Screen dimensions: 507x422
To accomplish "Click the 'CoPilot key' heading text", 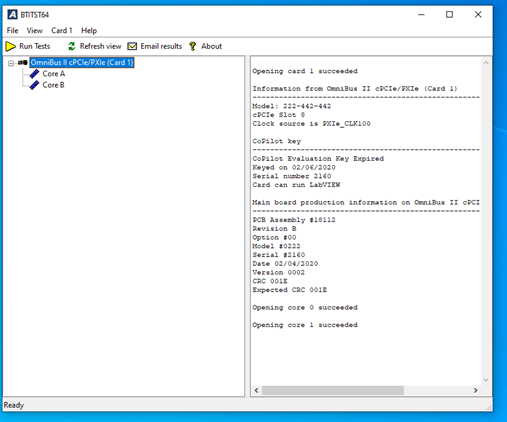I will click(277, 141).
